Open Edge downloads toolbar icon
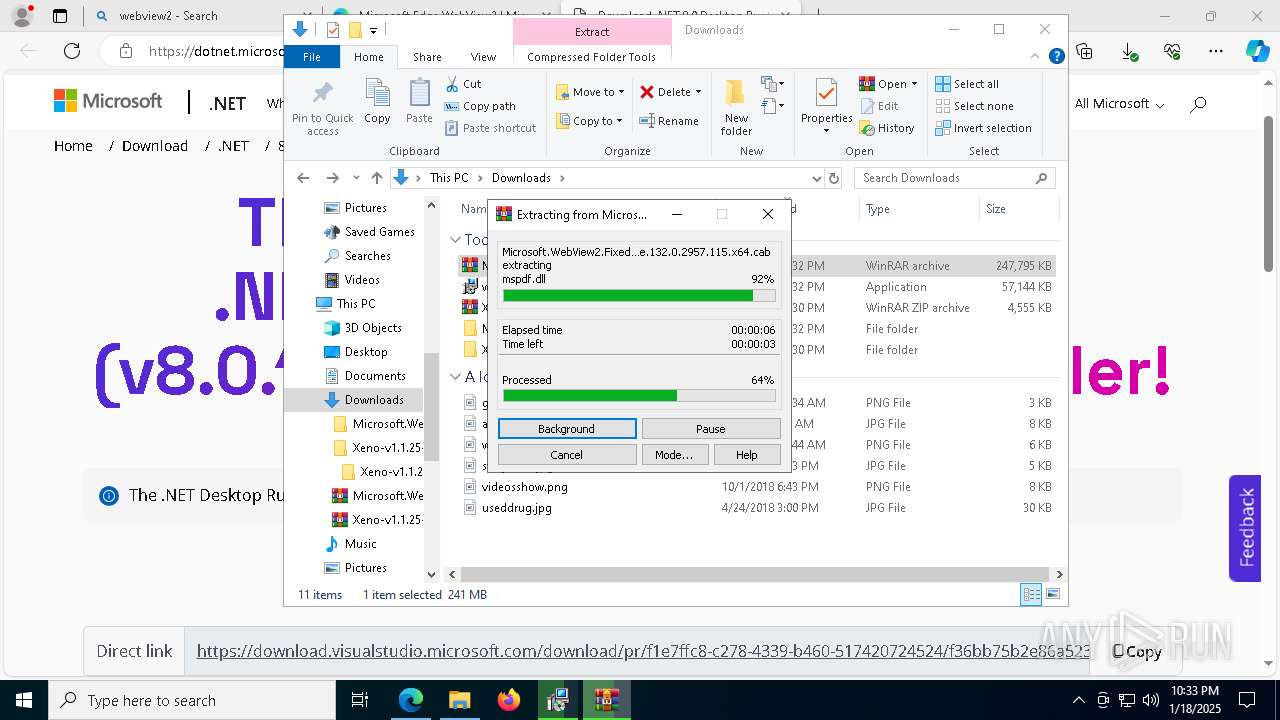The image size is (1280, 720). pyautogui.click(x=1129, y=51)
